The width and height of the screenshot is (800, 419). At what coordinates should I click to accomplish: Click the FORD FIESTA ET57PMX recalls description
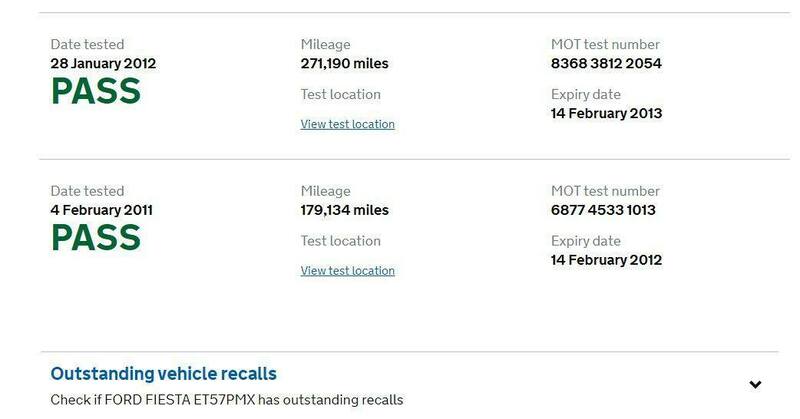pyautogui.click(x=226, y=400)
